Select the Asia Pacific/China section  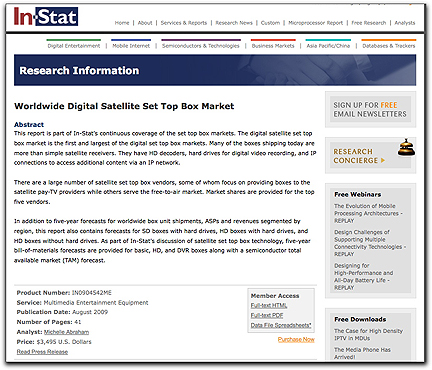pyautogui.click(x=328, y=46)
